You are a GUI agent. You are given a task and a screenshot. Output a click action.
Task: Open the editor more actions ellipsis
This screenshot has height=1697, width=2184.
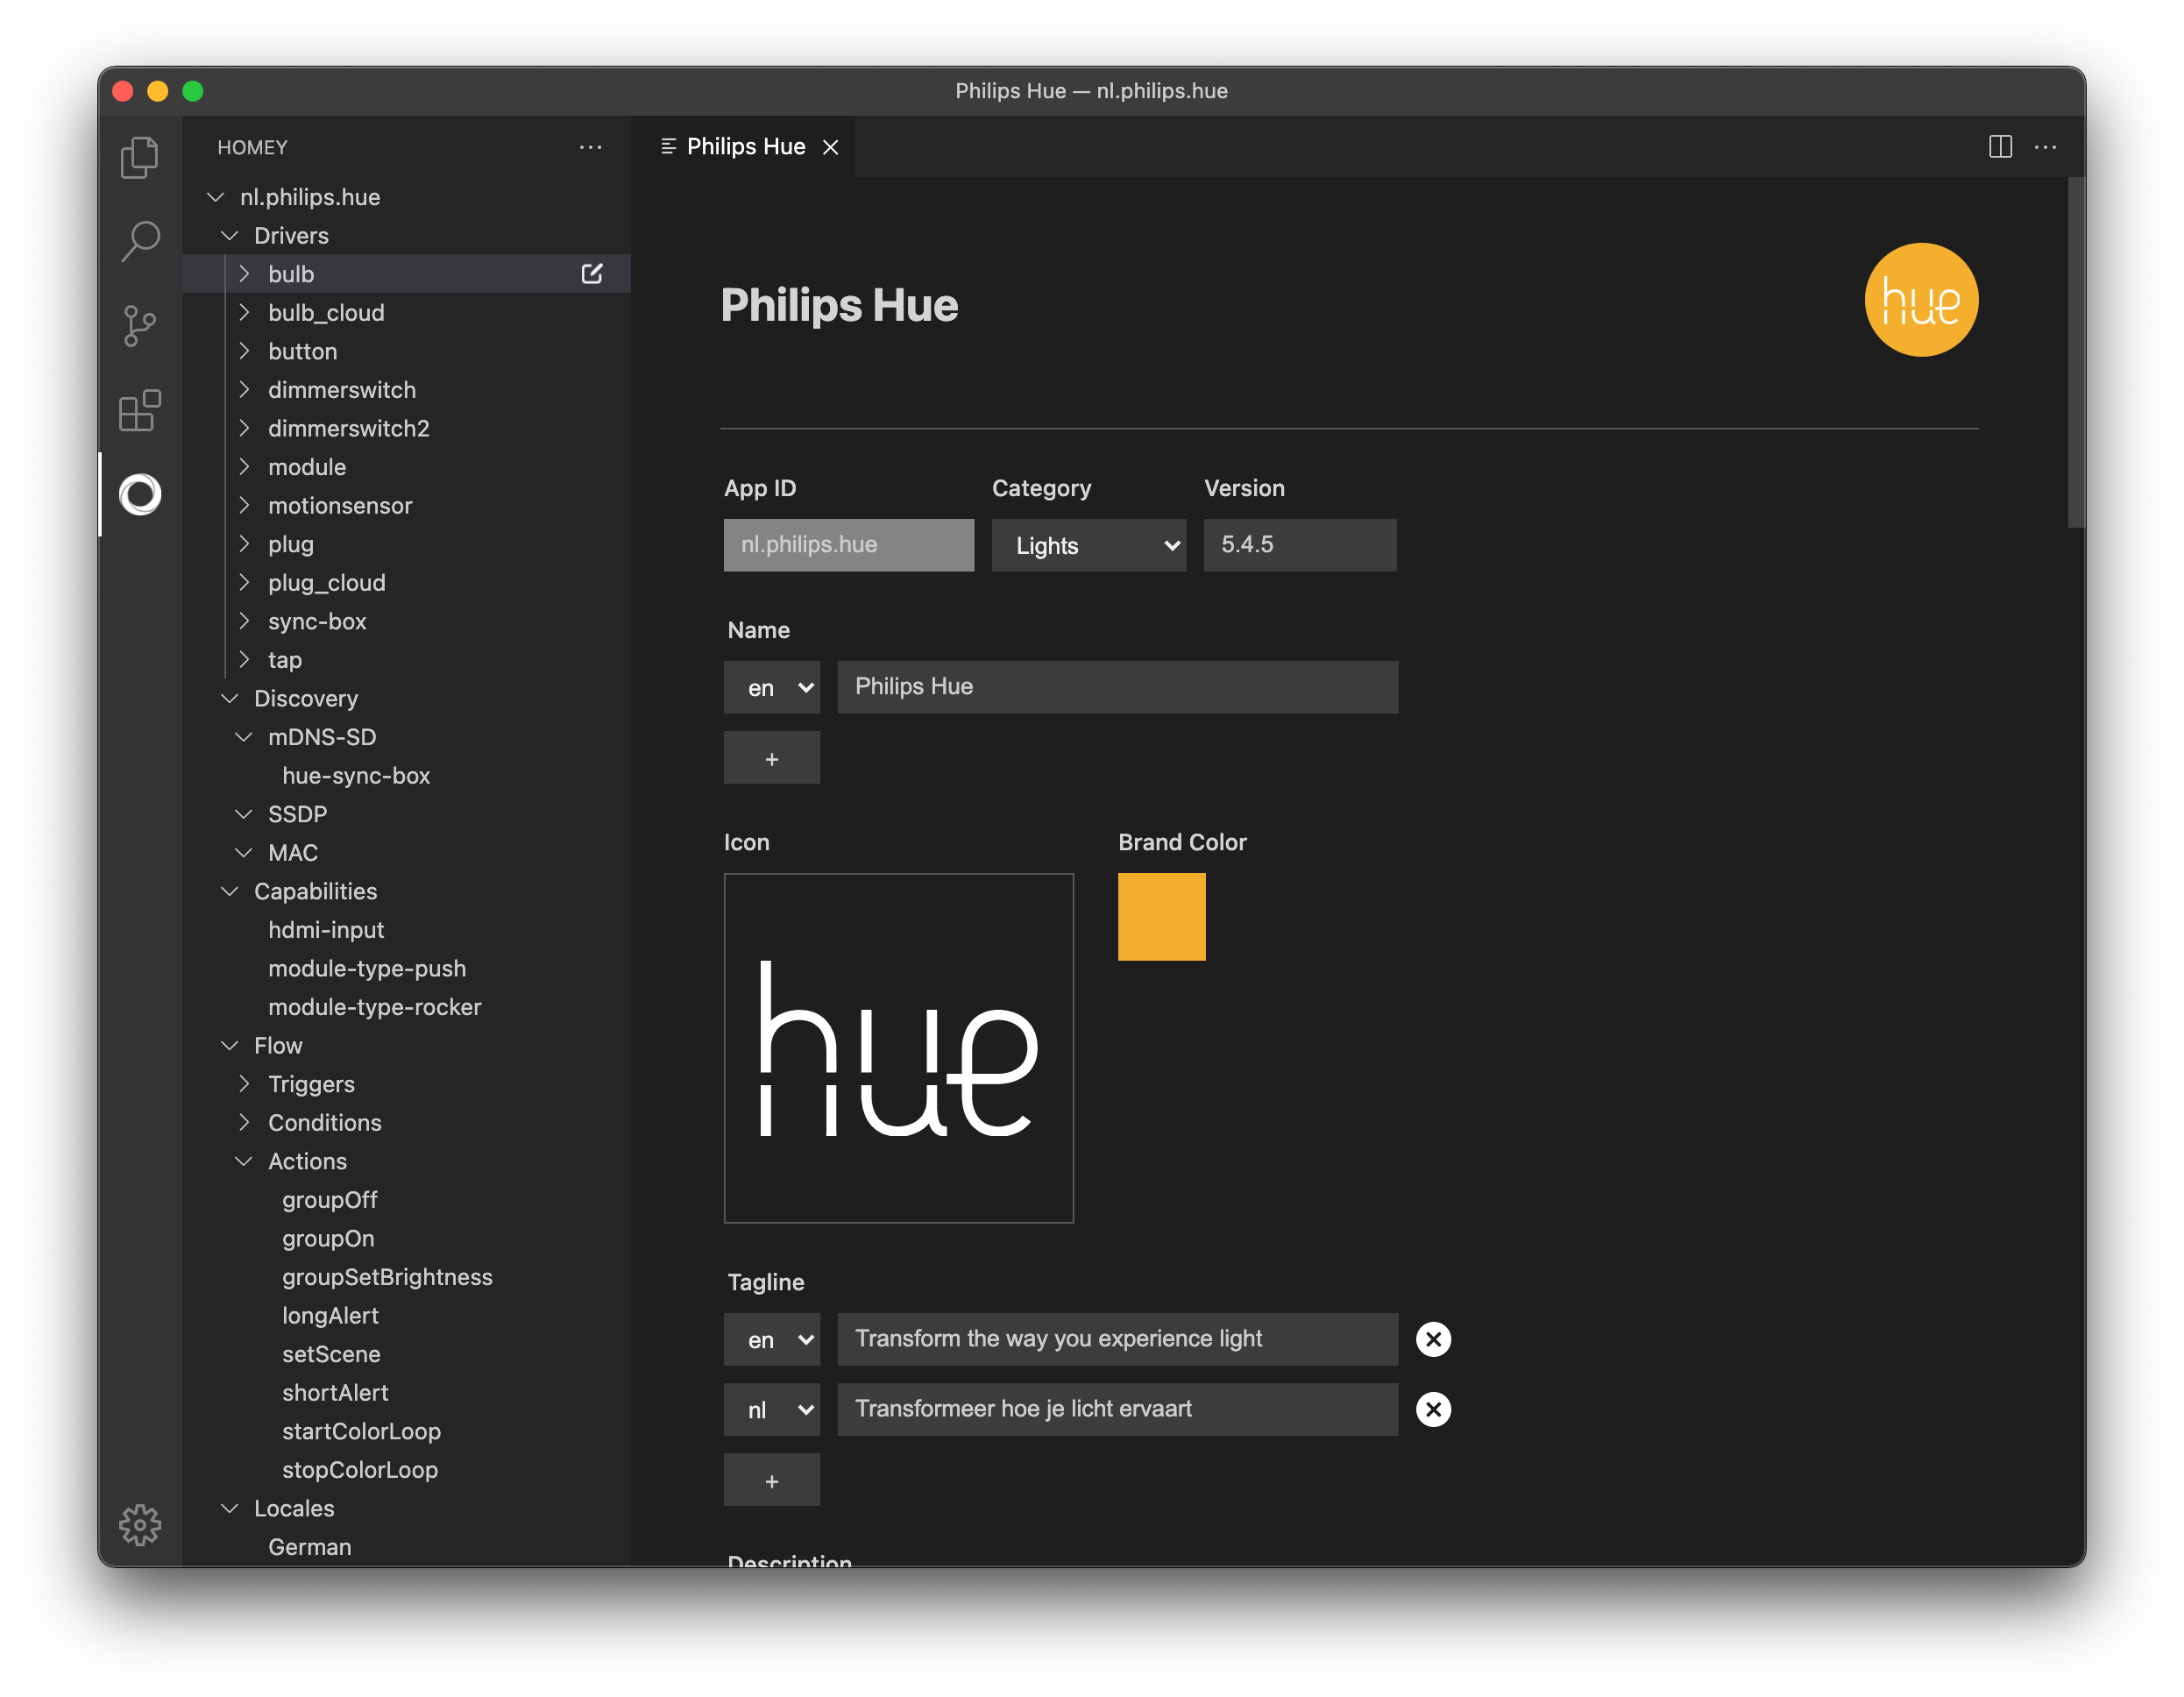[x=2046, y=147]
